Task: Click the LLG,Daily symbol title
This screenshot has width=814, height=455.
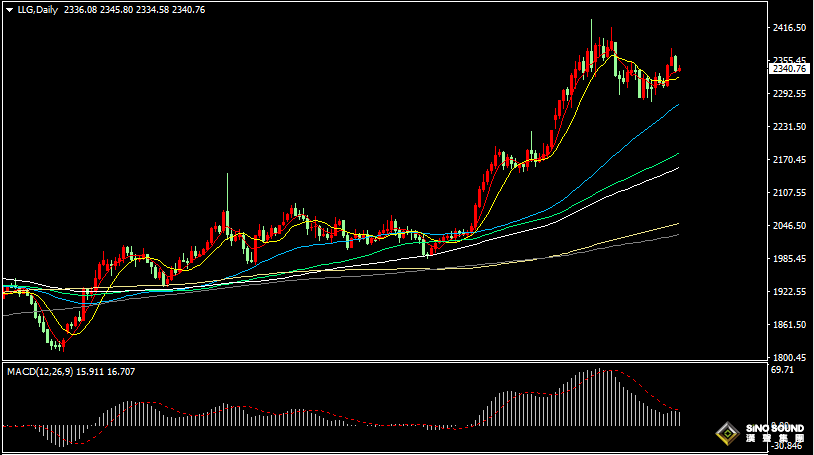Action: [x=37, y=9]
